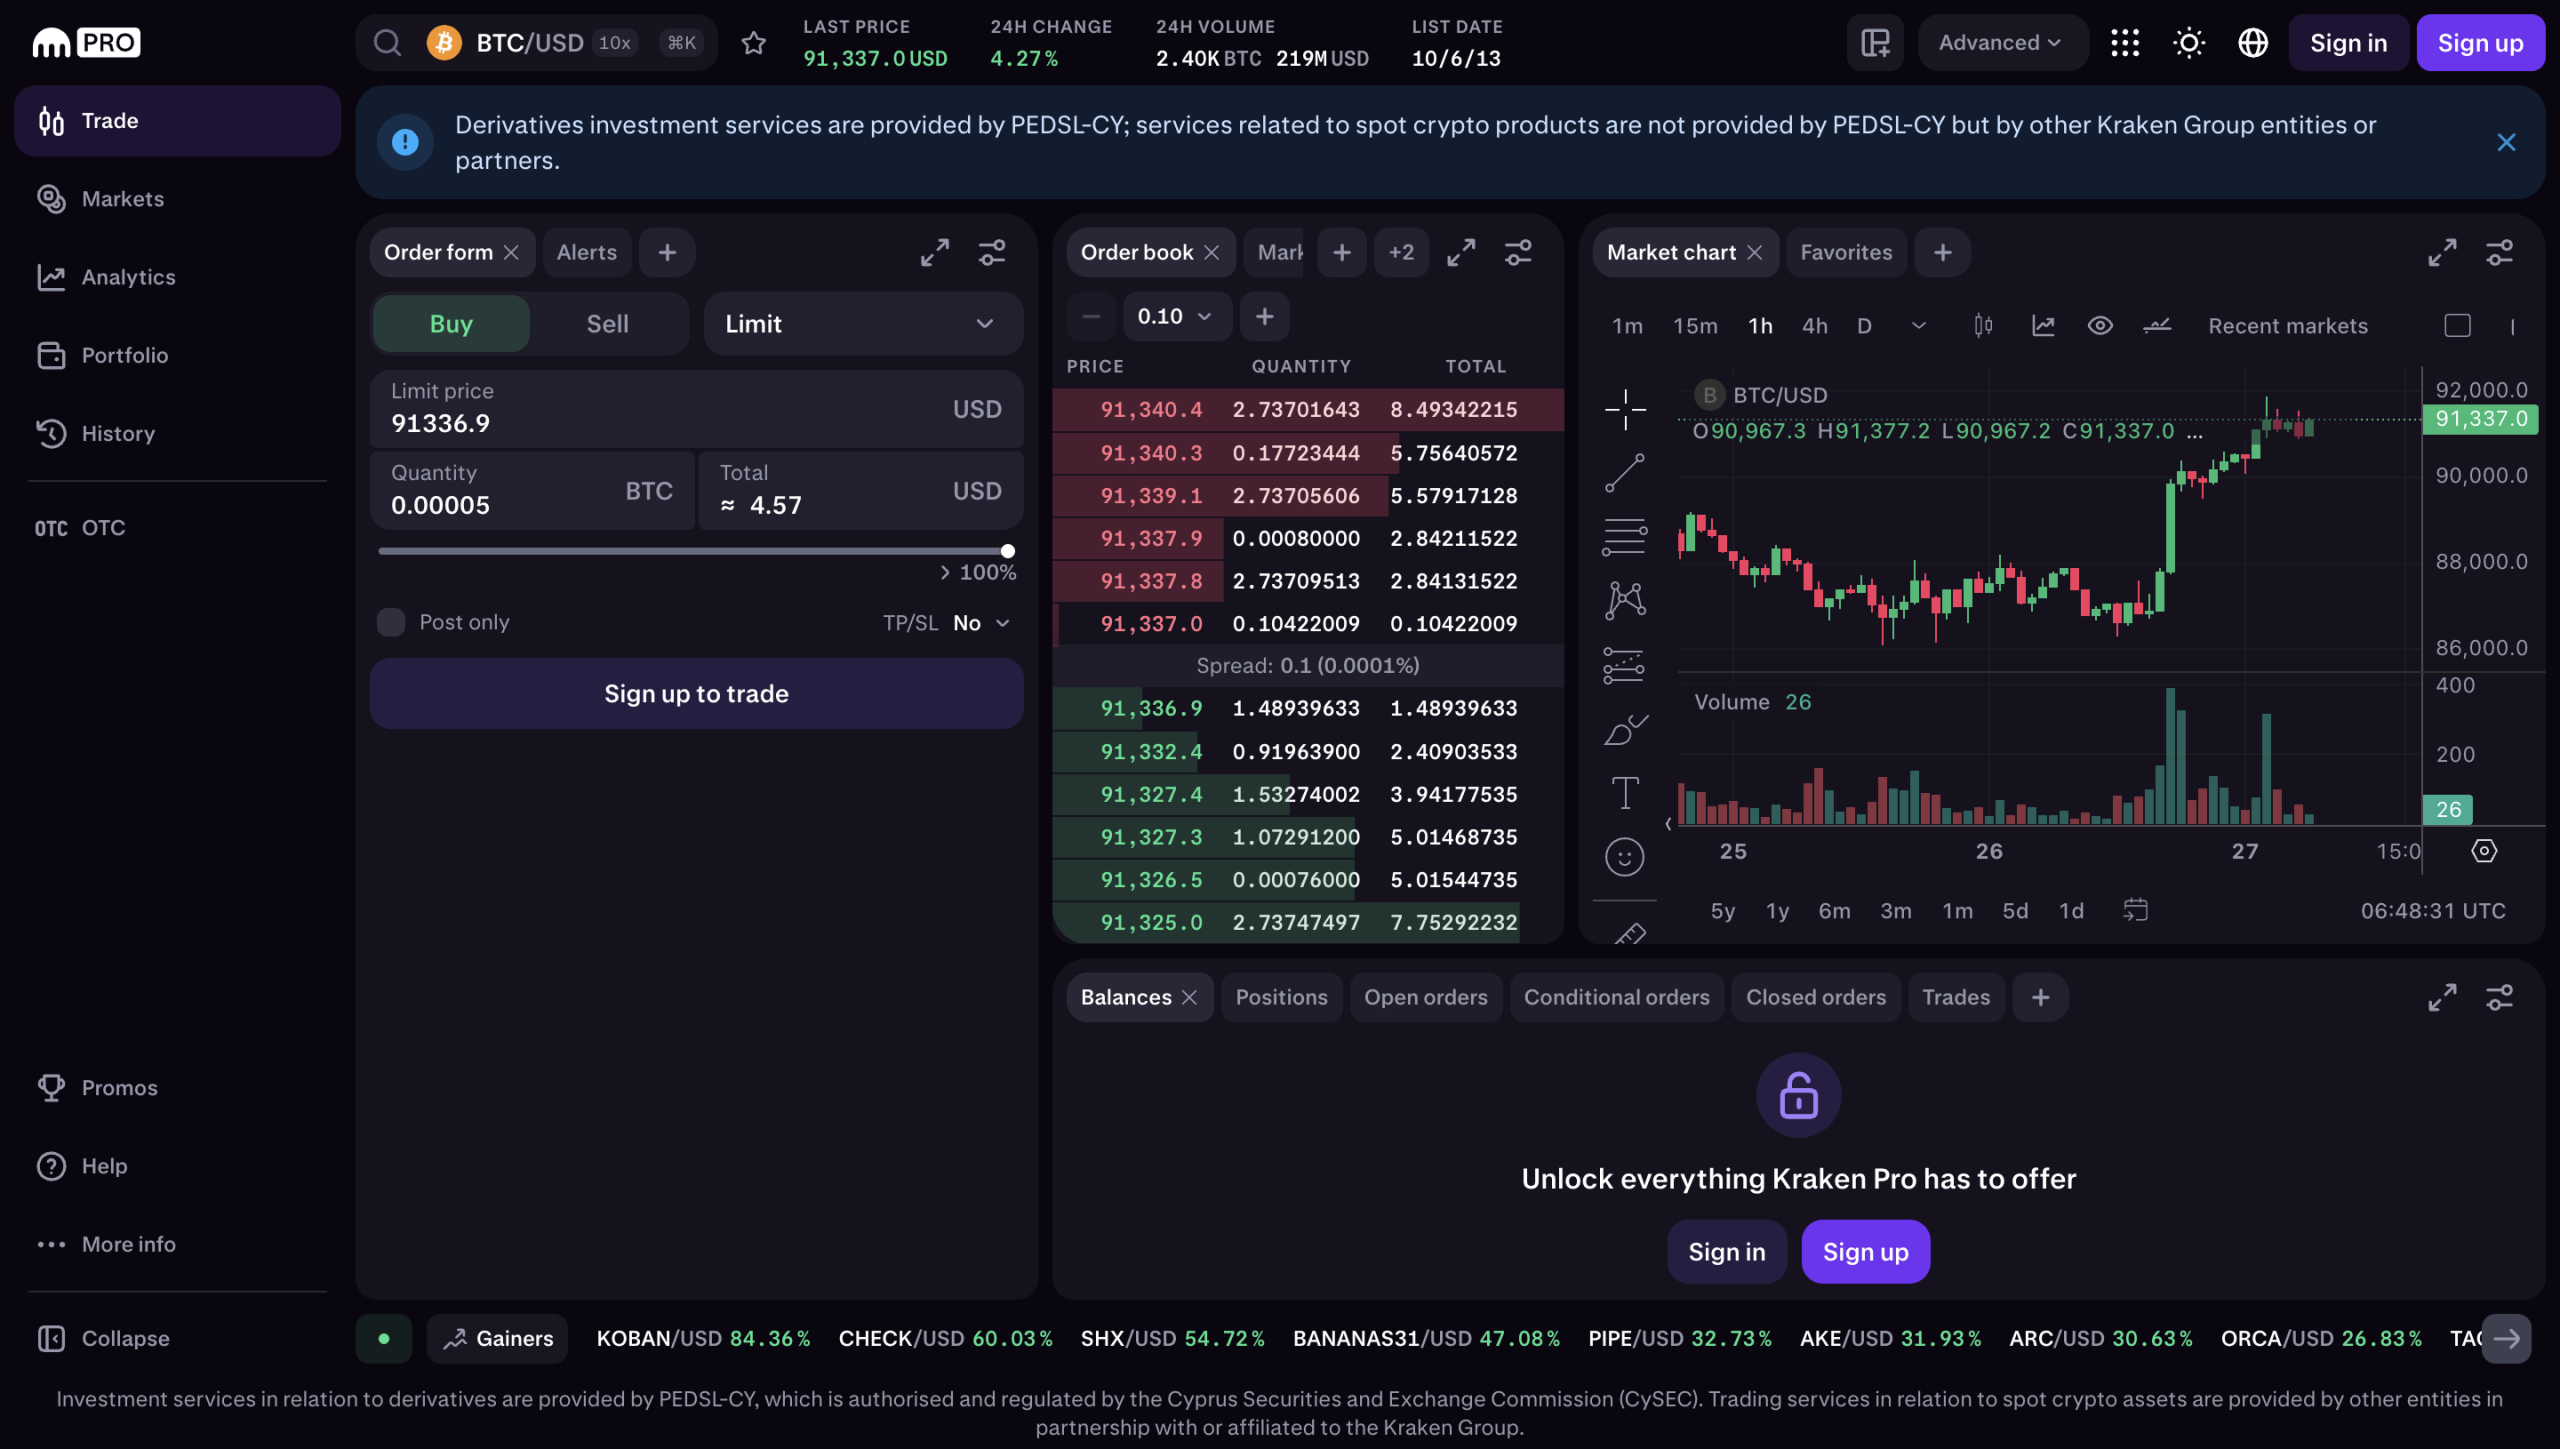
Task: Expand the Market chart panel to fullscreen
Action: pos(2442,252)
